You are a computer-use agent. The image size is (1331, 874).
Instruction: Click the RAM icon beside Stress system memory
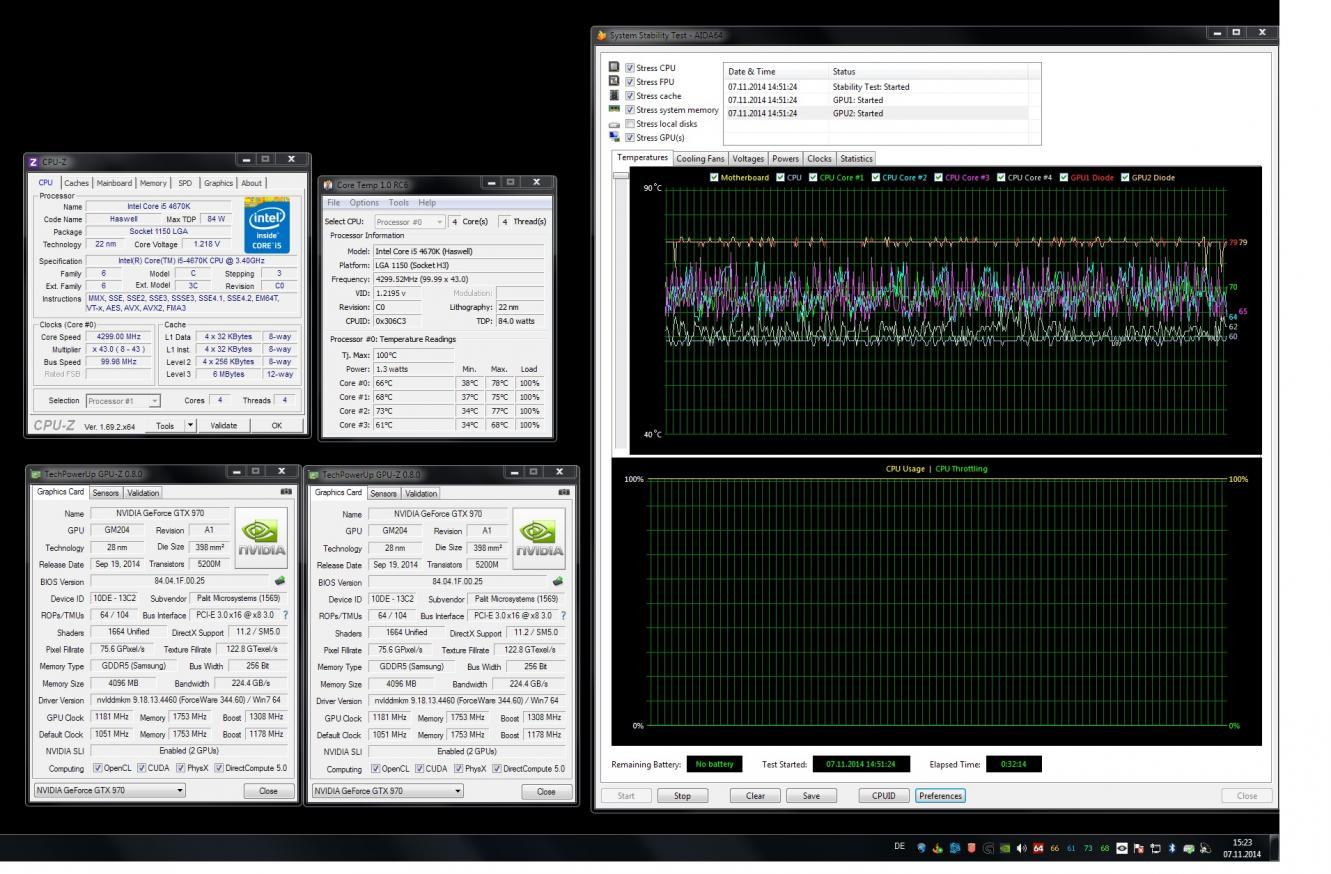pyautogui.click(x=615, y=109)
